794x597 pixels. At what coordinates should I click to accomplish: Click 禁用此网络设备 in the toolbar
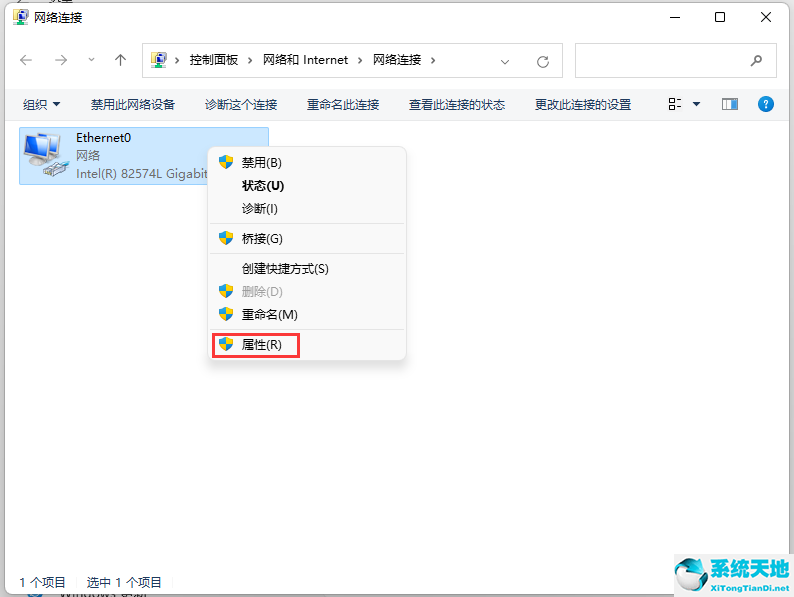(133, 104)
